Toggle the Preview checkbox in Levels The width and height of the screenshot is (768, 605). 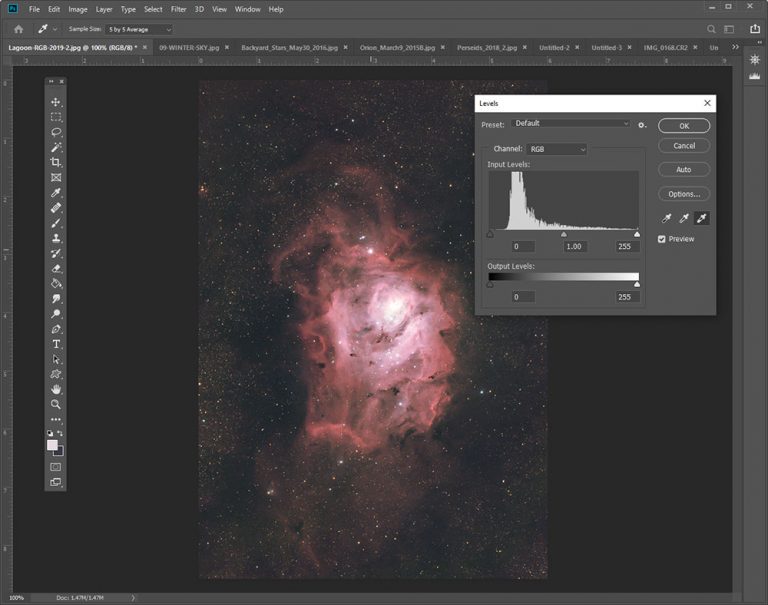click(x=662, y=239)
